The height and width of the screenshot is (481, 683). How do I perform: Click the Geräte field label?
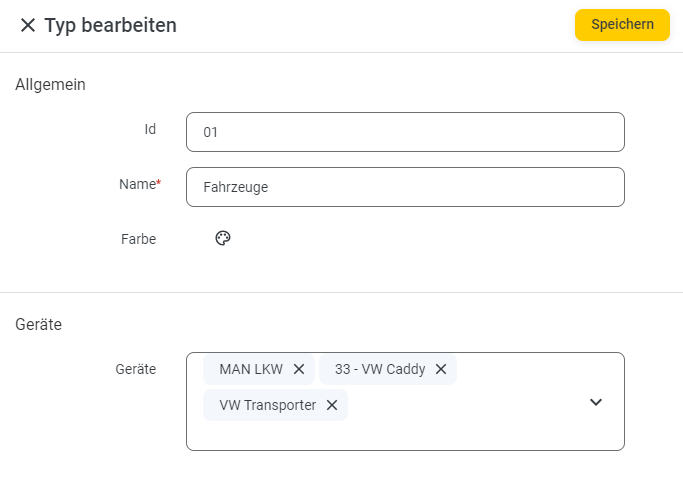135,369
